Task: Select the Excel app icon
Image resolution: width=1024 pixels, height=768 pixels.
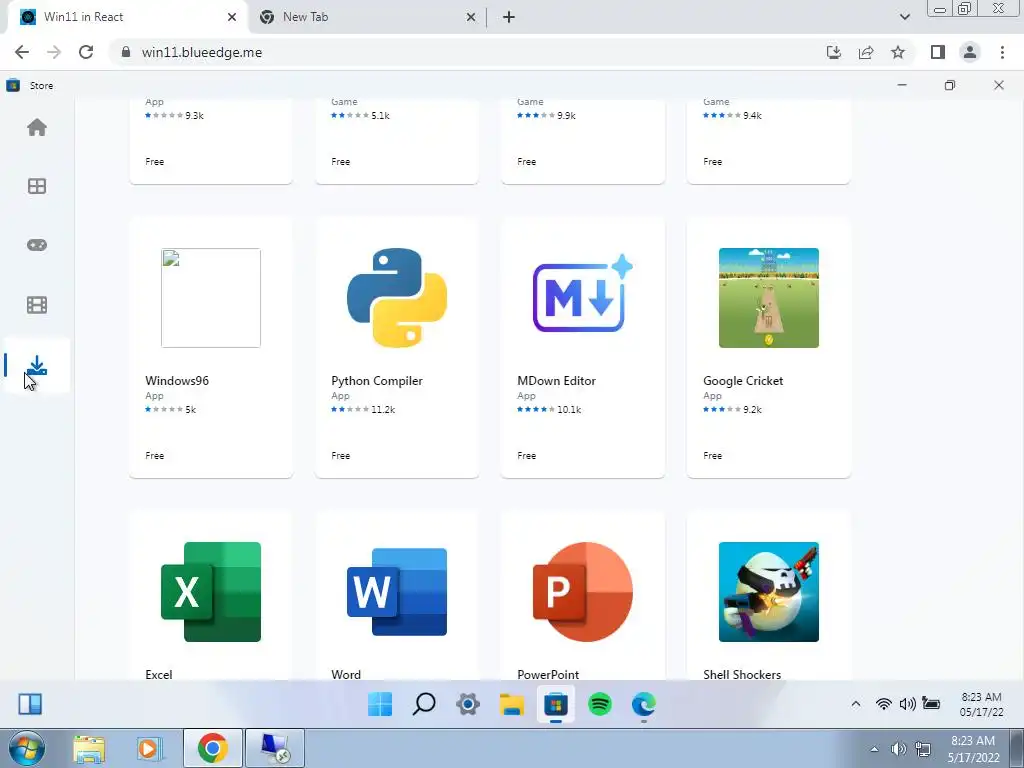Action: [x=210, y=592]
